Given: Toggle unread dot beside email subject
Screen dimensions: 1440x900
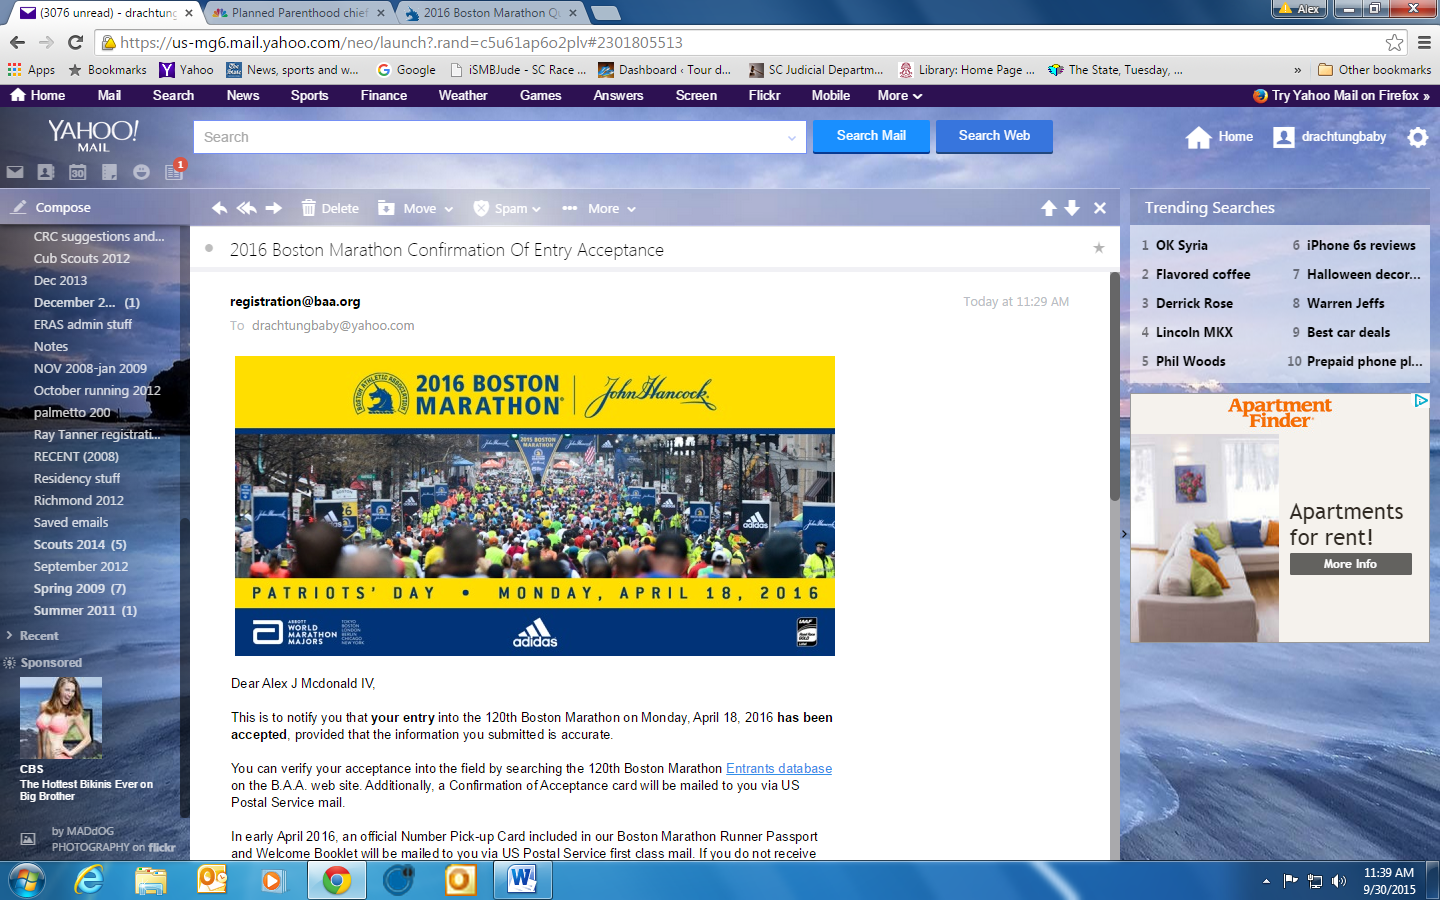Looking at the screenshot, I should point(209,249).
